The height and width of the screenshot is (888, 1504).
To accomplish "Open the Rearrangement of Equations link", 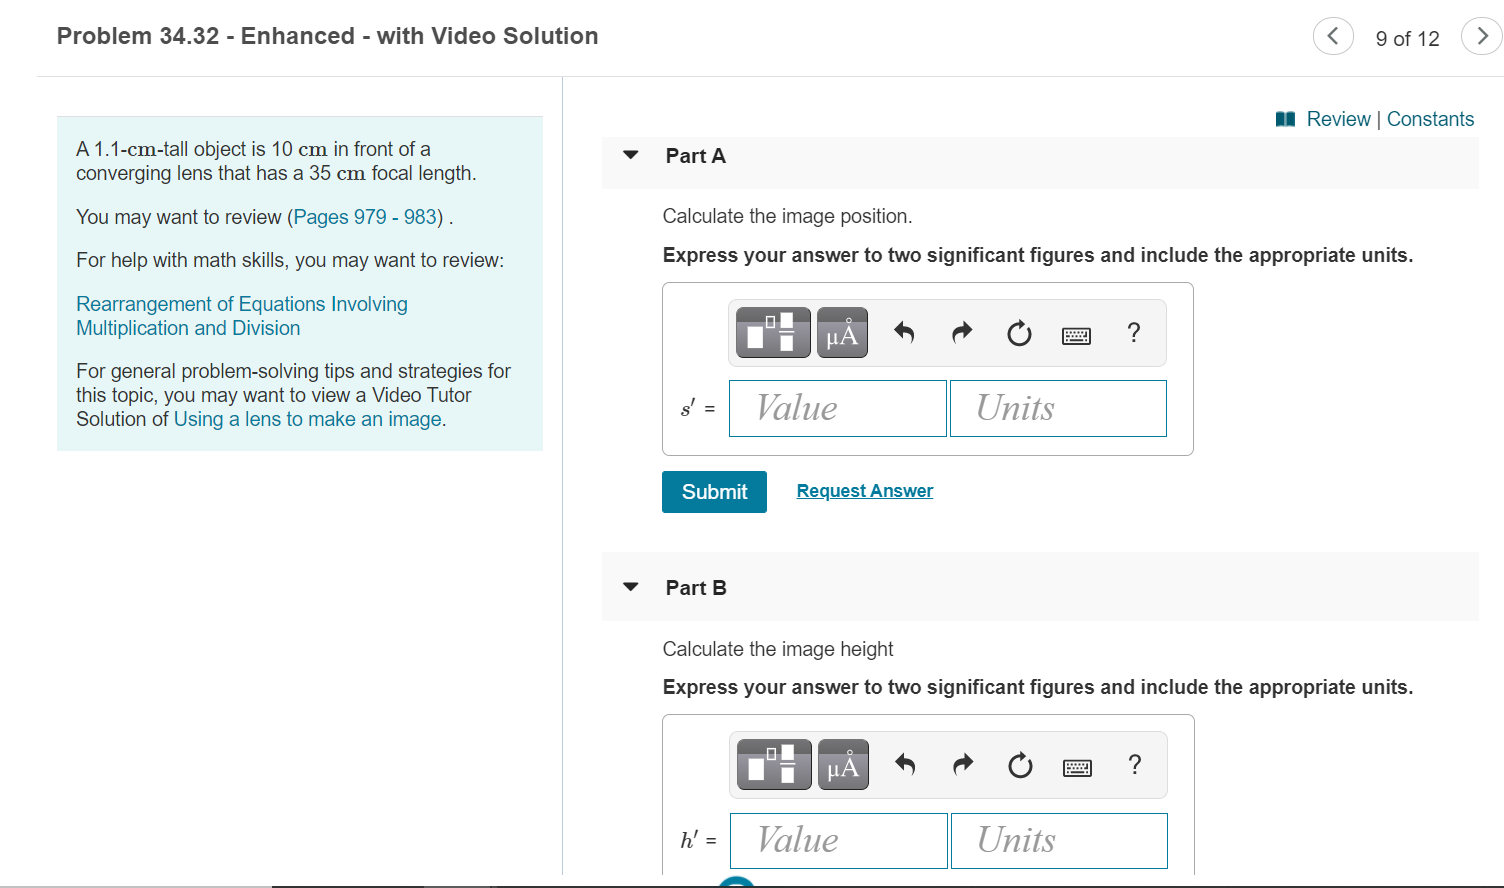I will coord(241,303).
